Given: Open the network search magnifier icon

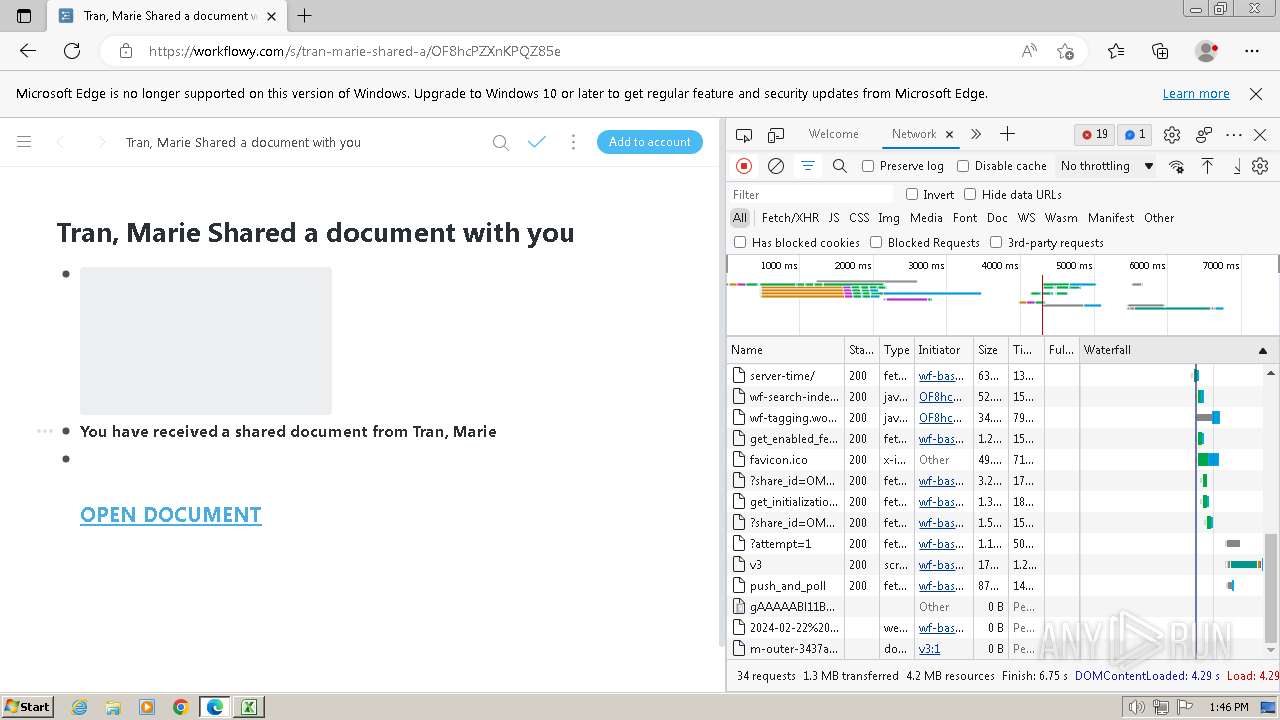Looking at the screenshot, I should pyautogui.click(x=840, y=166).
